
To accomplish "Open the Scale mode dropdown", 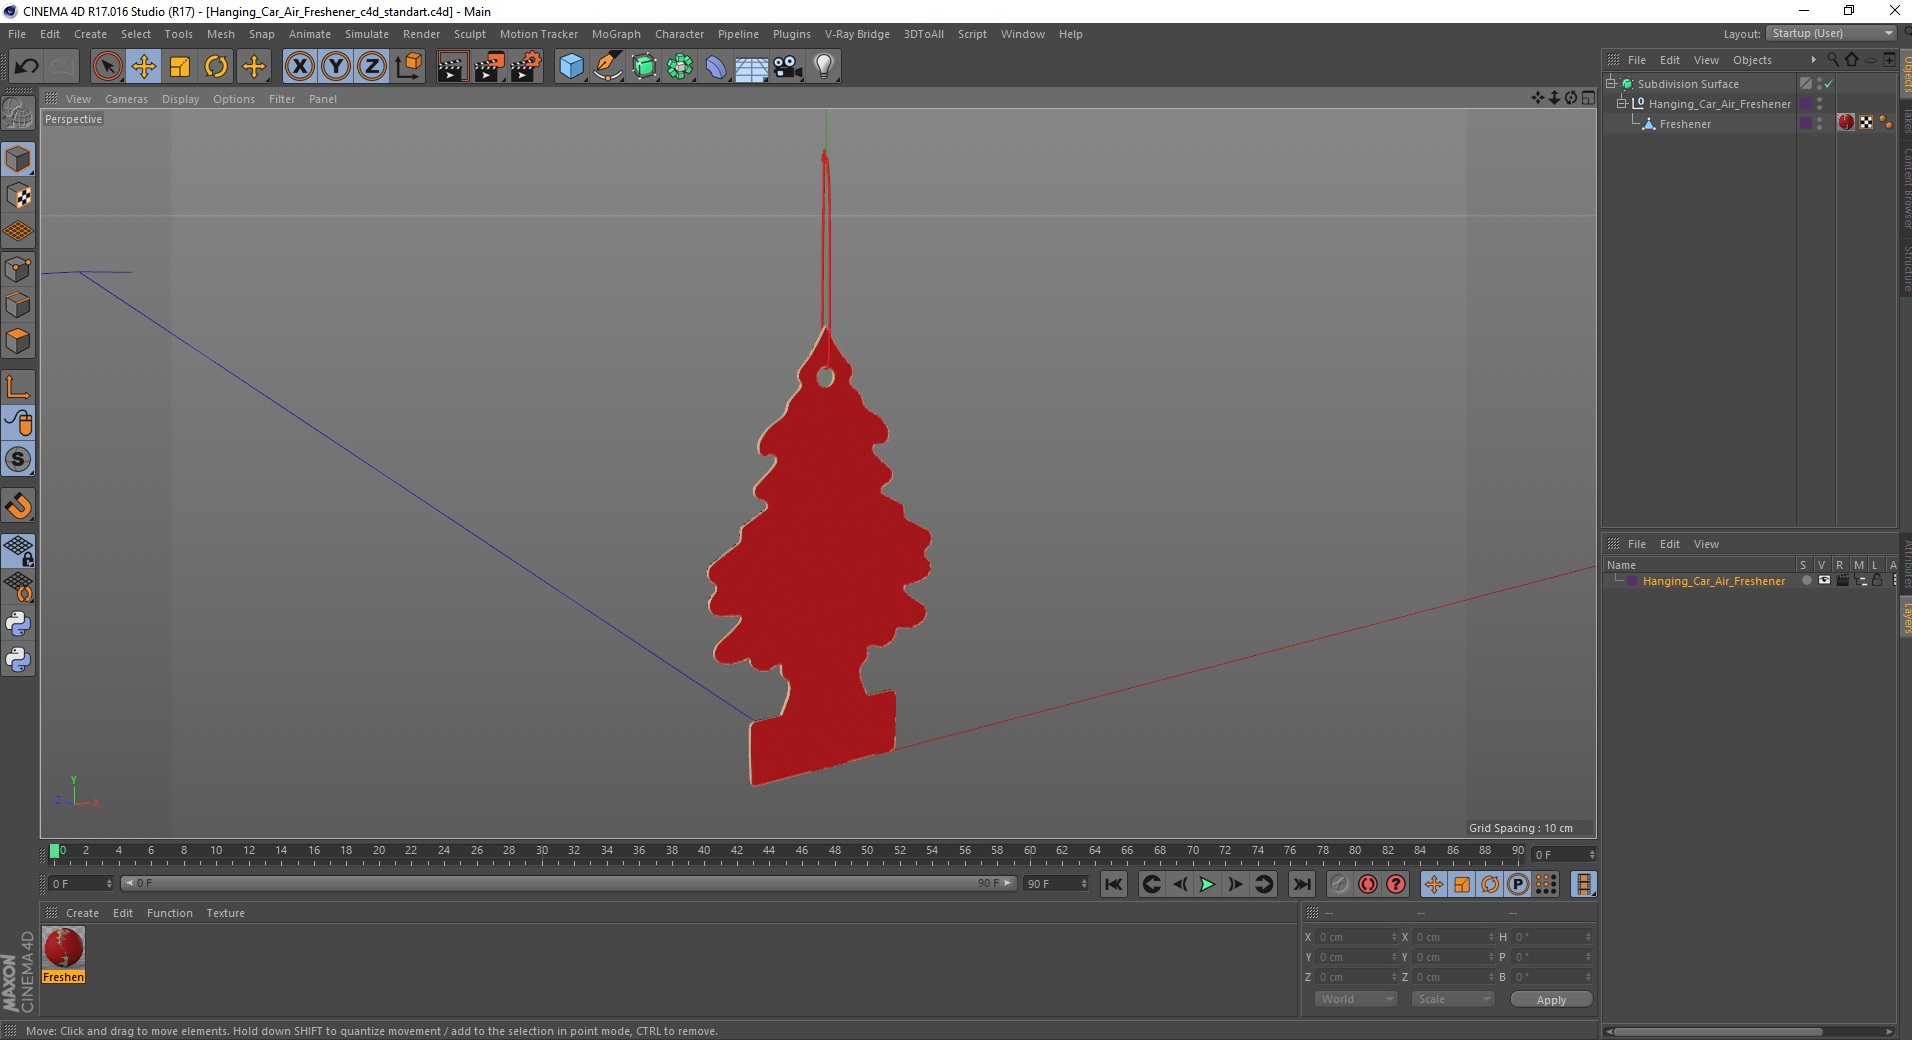I will click(1453, 999).
